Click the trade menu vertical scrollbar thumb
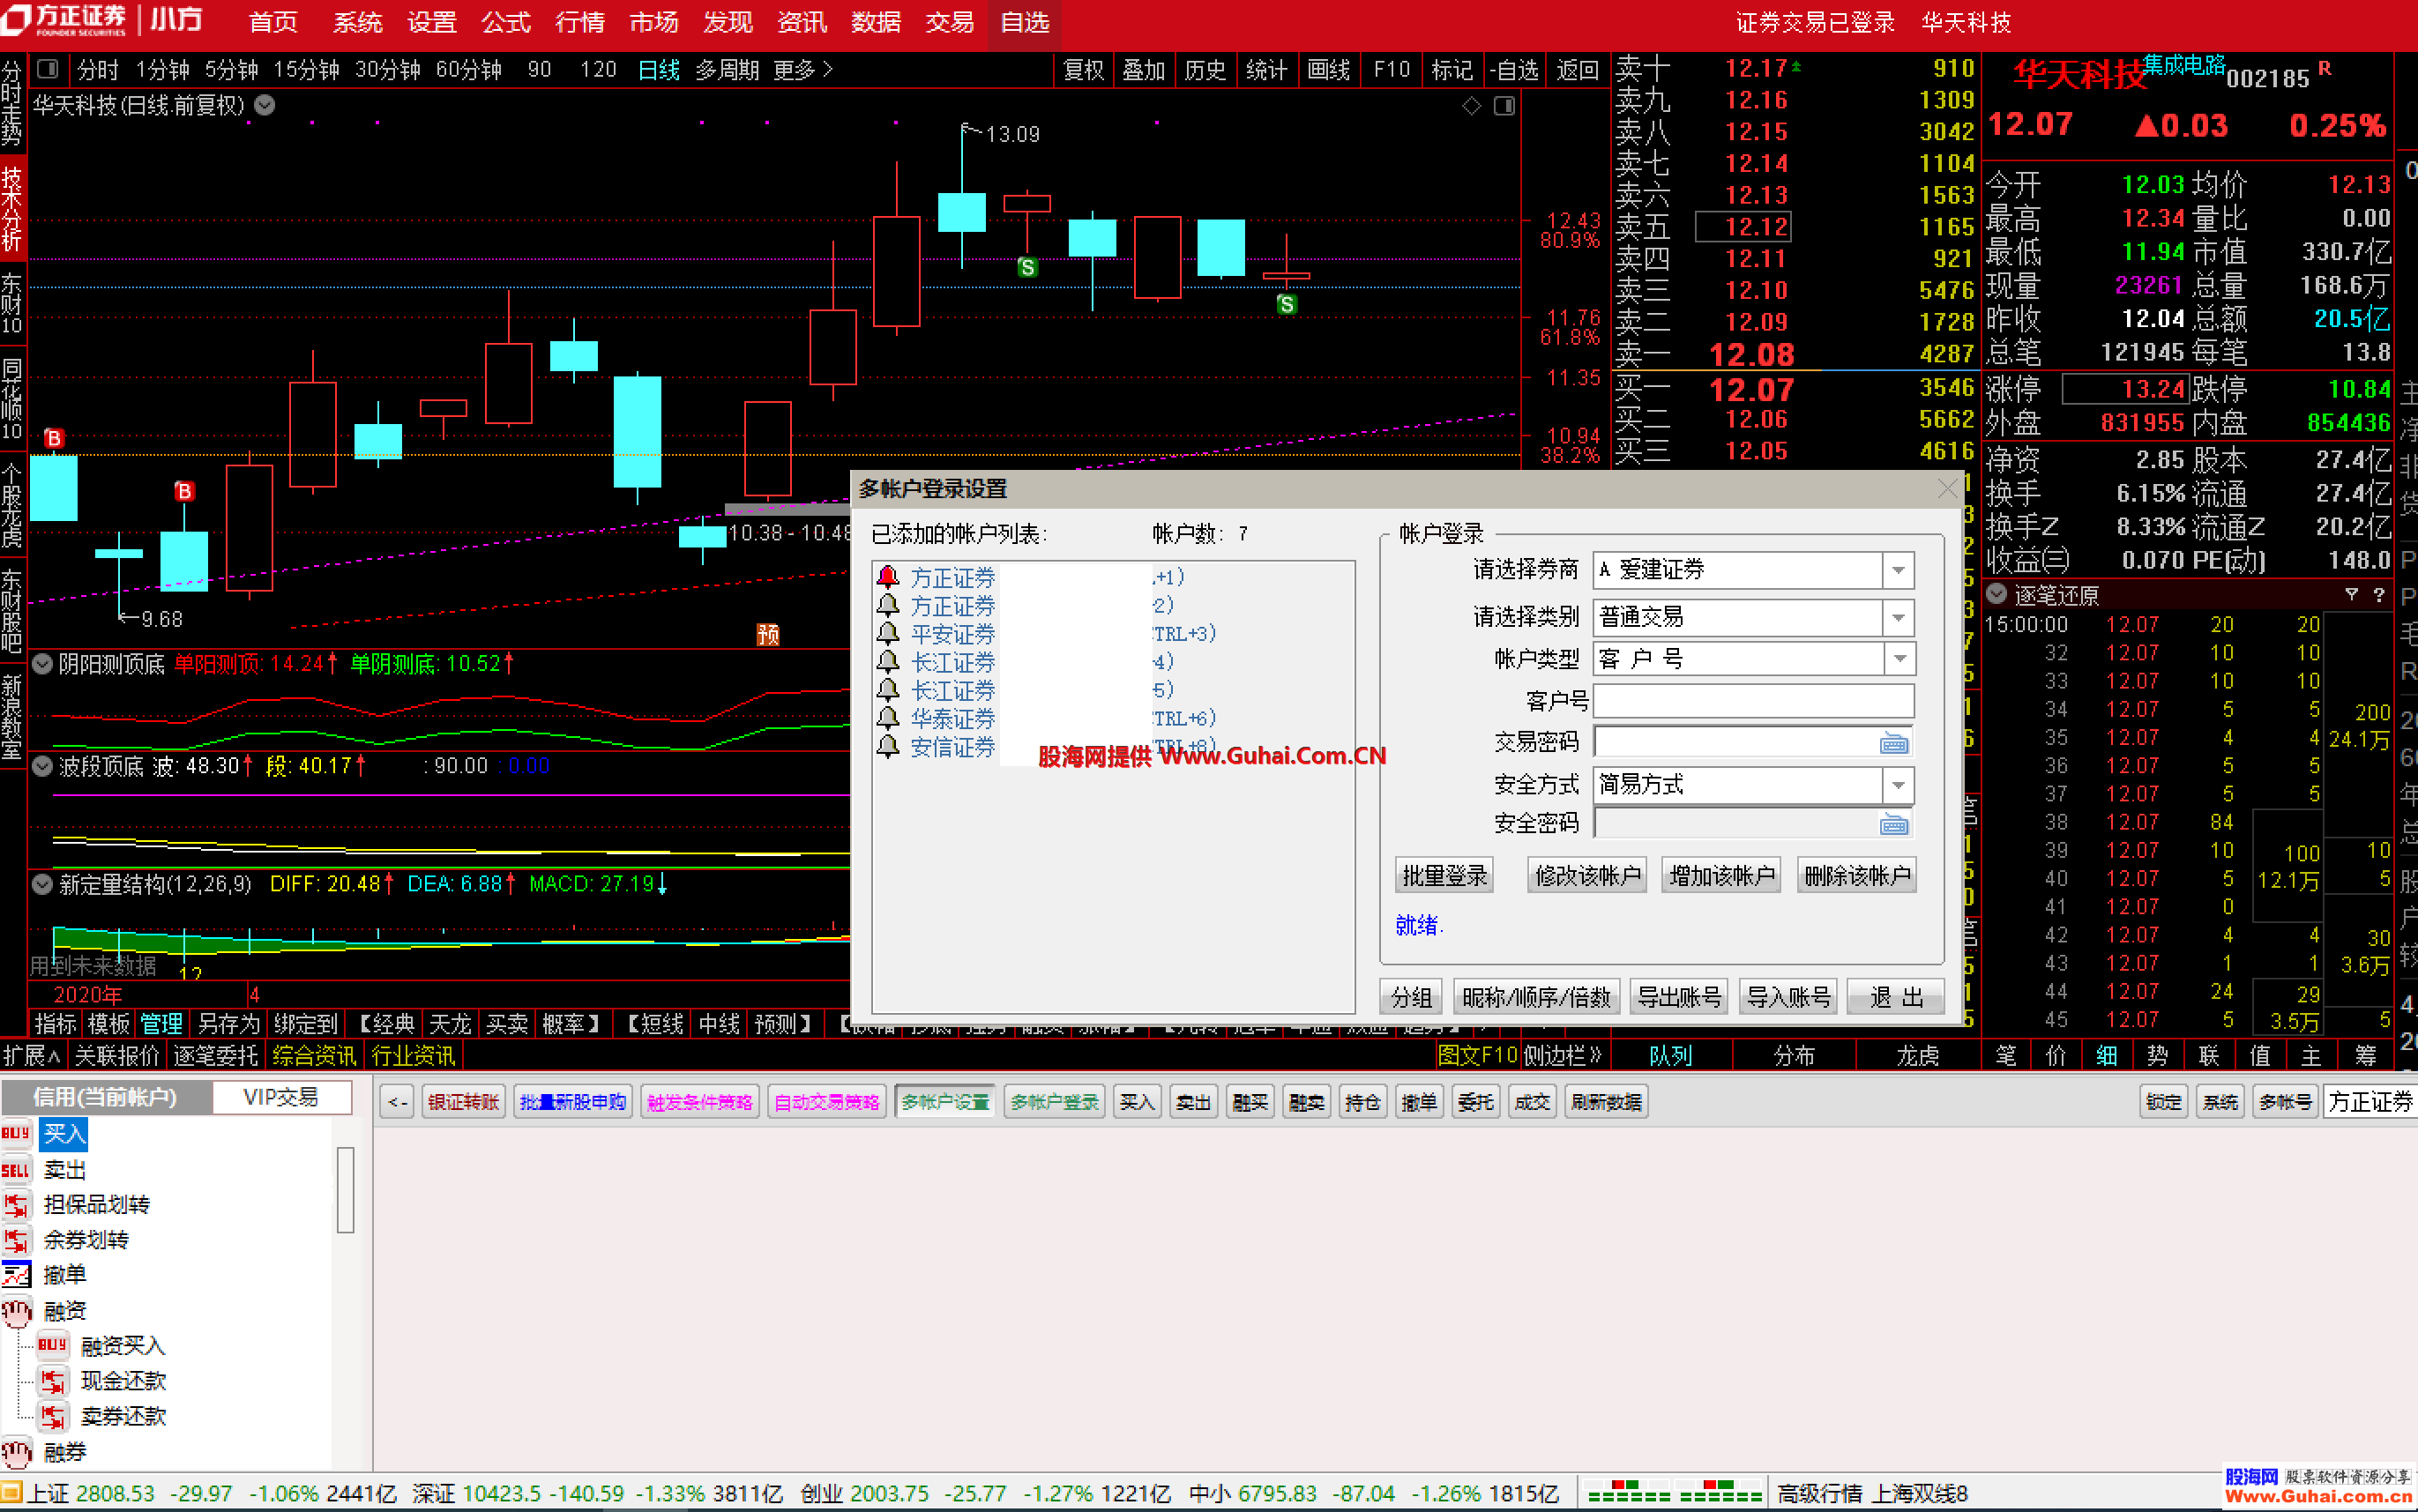 coord(346,1190)
